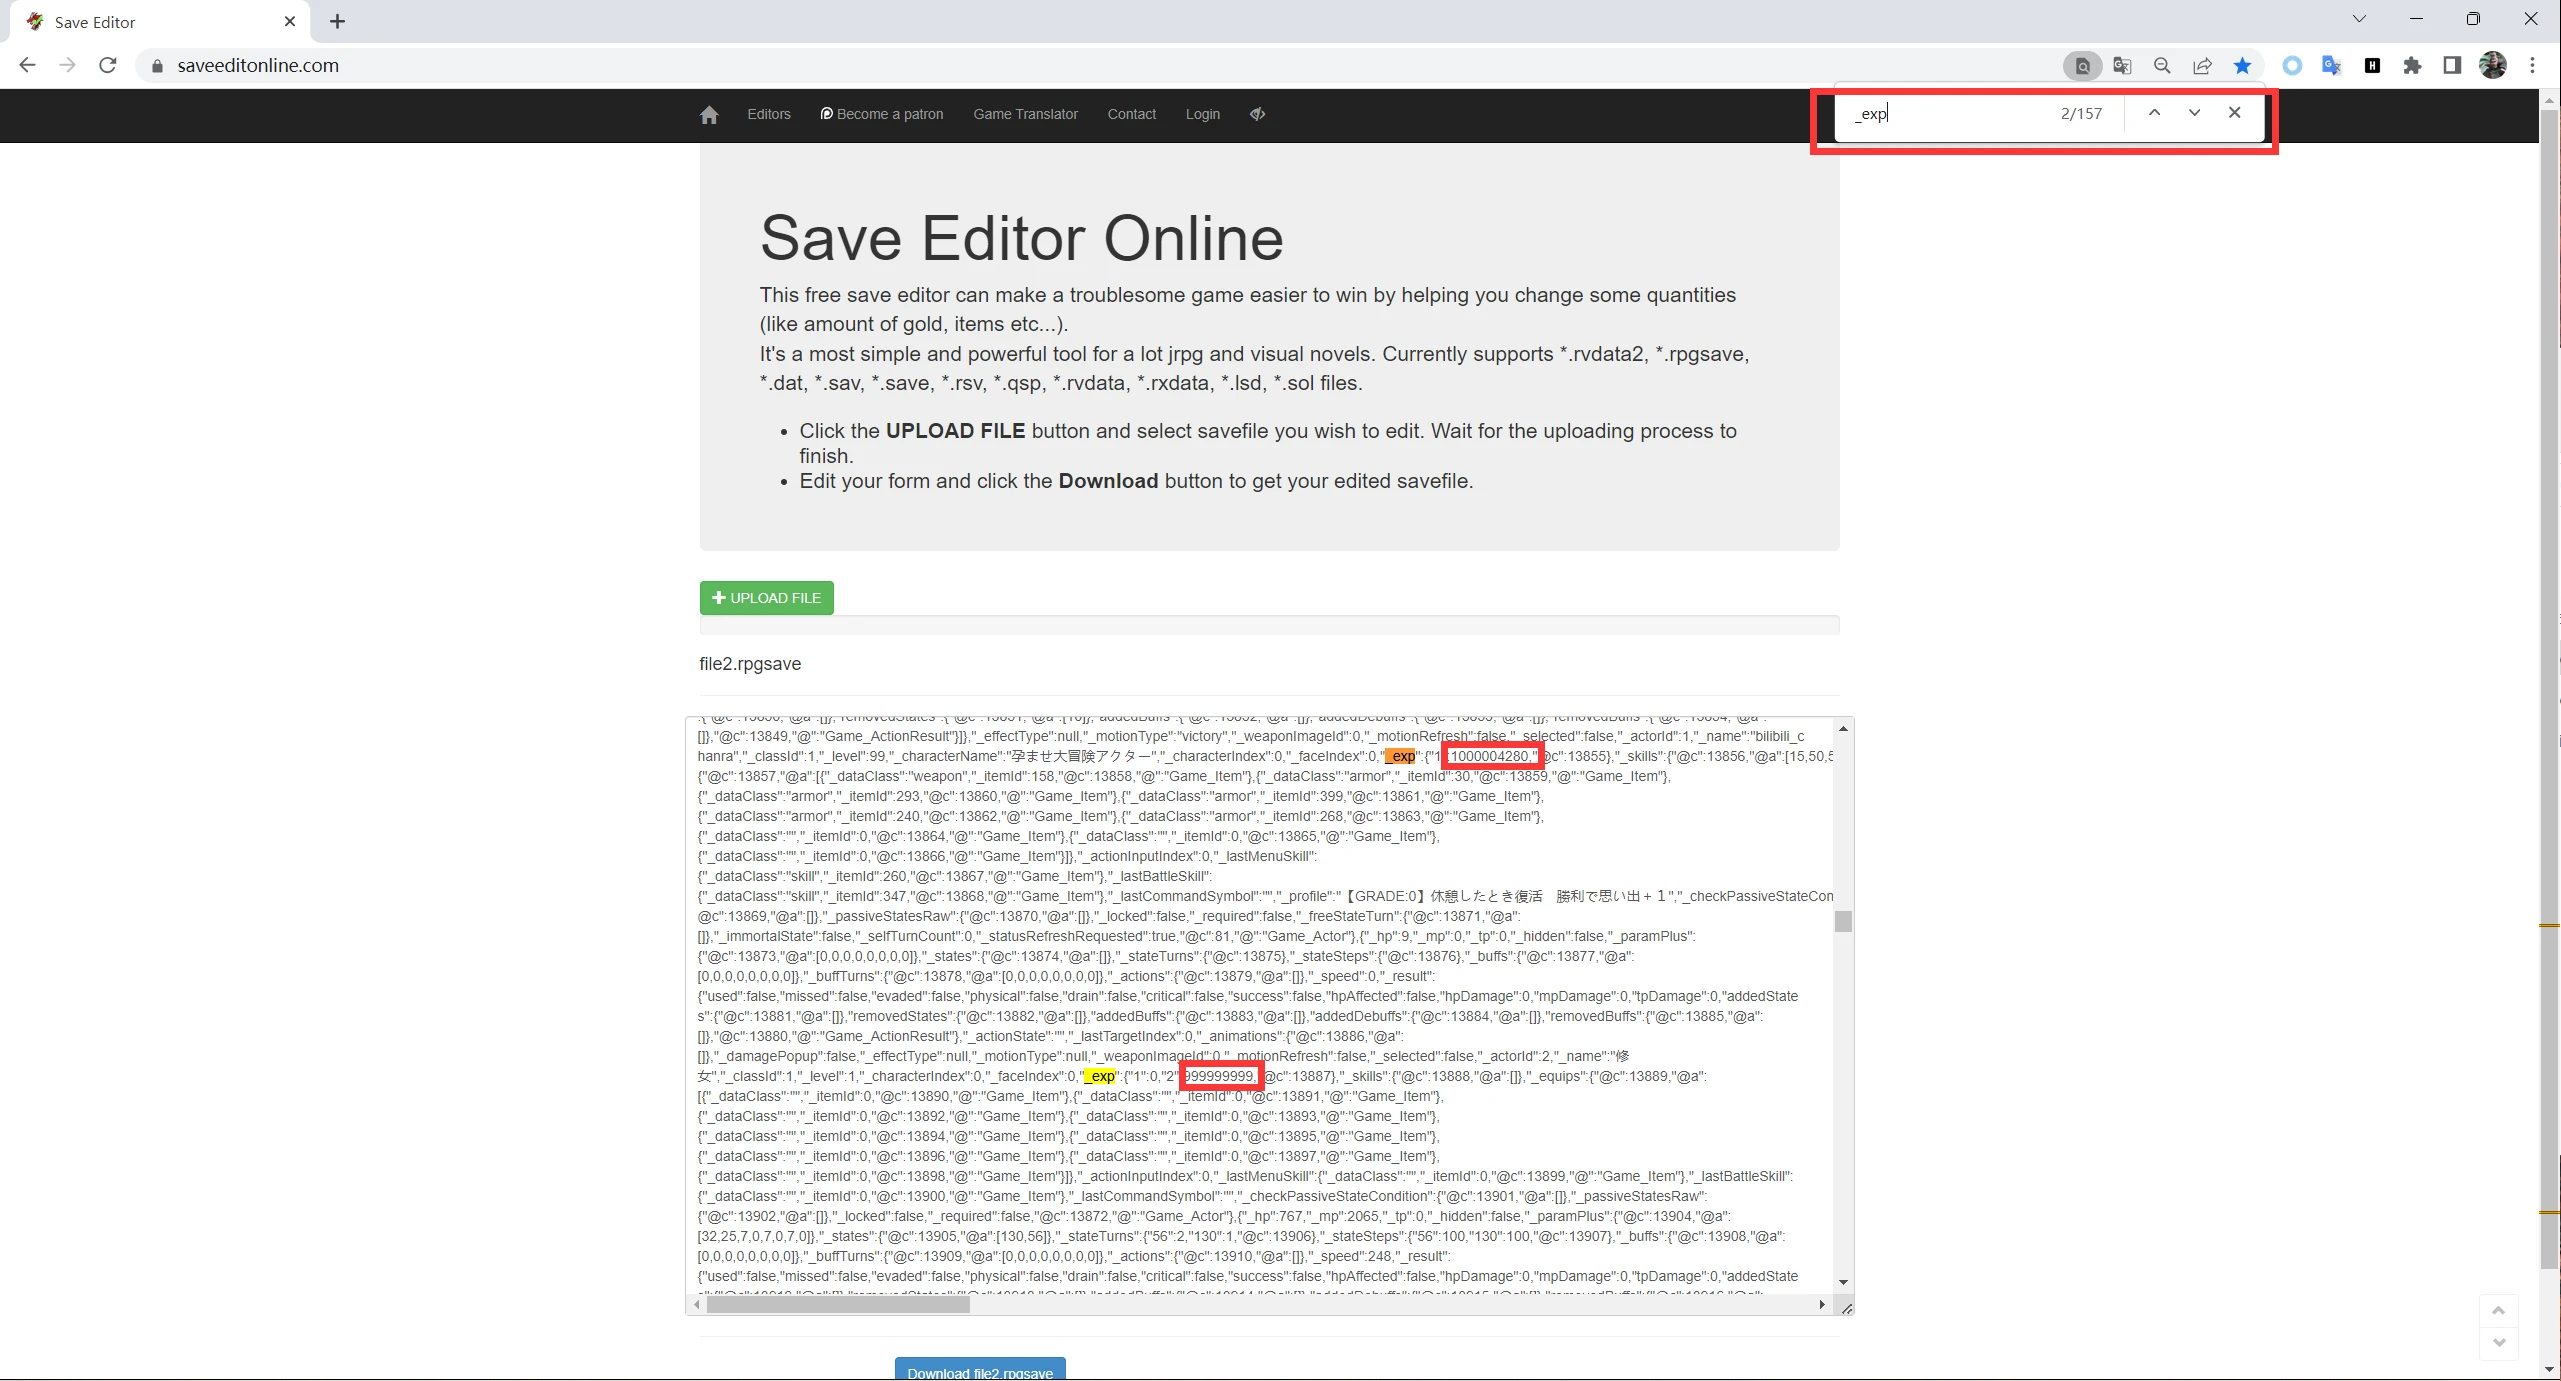Open the Game Translator page

tap(1025, 114)
